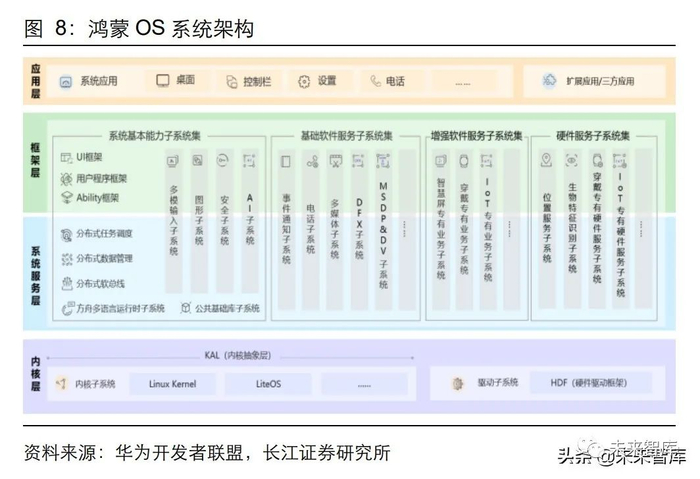Click the 硬件服务子系统集 heading
Image resolution: width=700 pixels, height=479 pixels.
[593, 136]
